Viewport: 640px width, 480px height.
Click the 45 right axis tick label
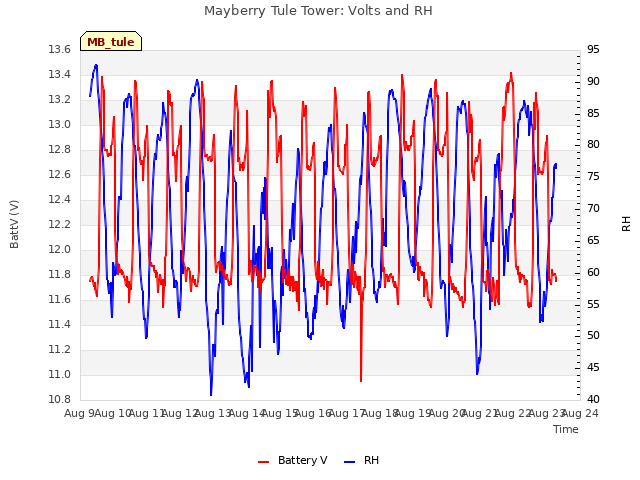(x=593, y=367)
